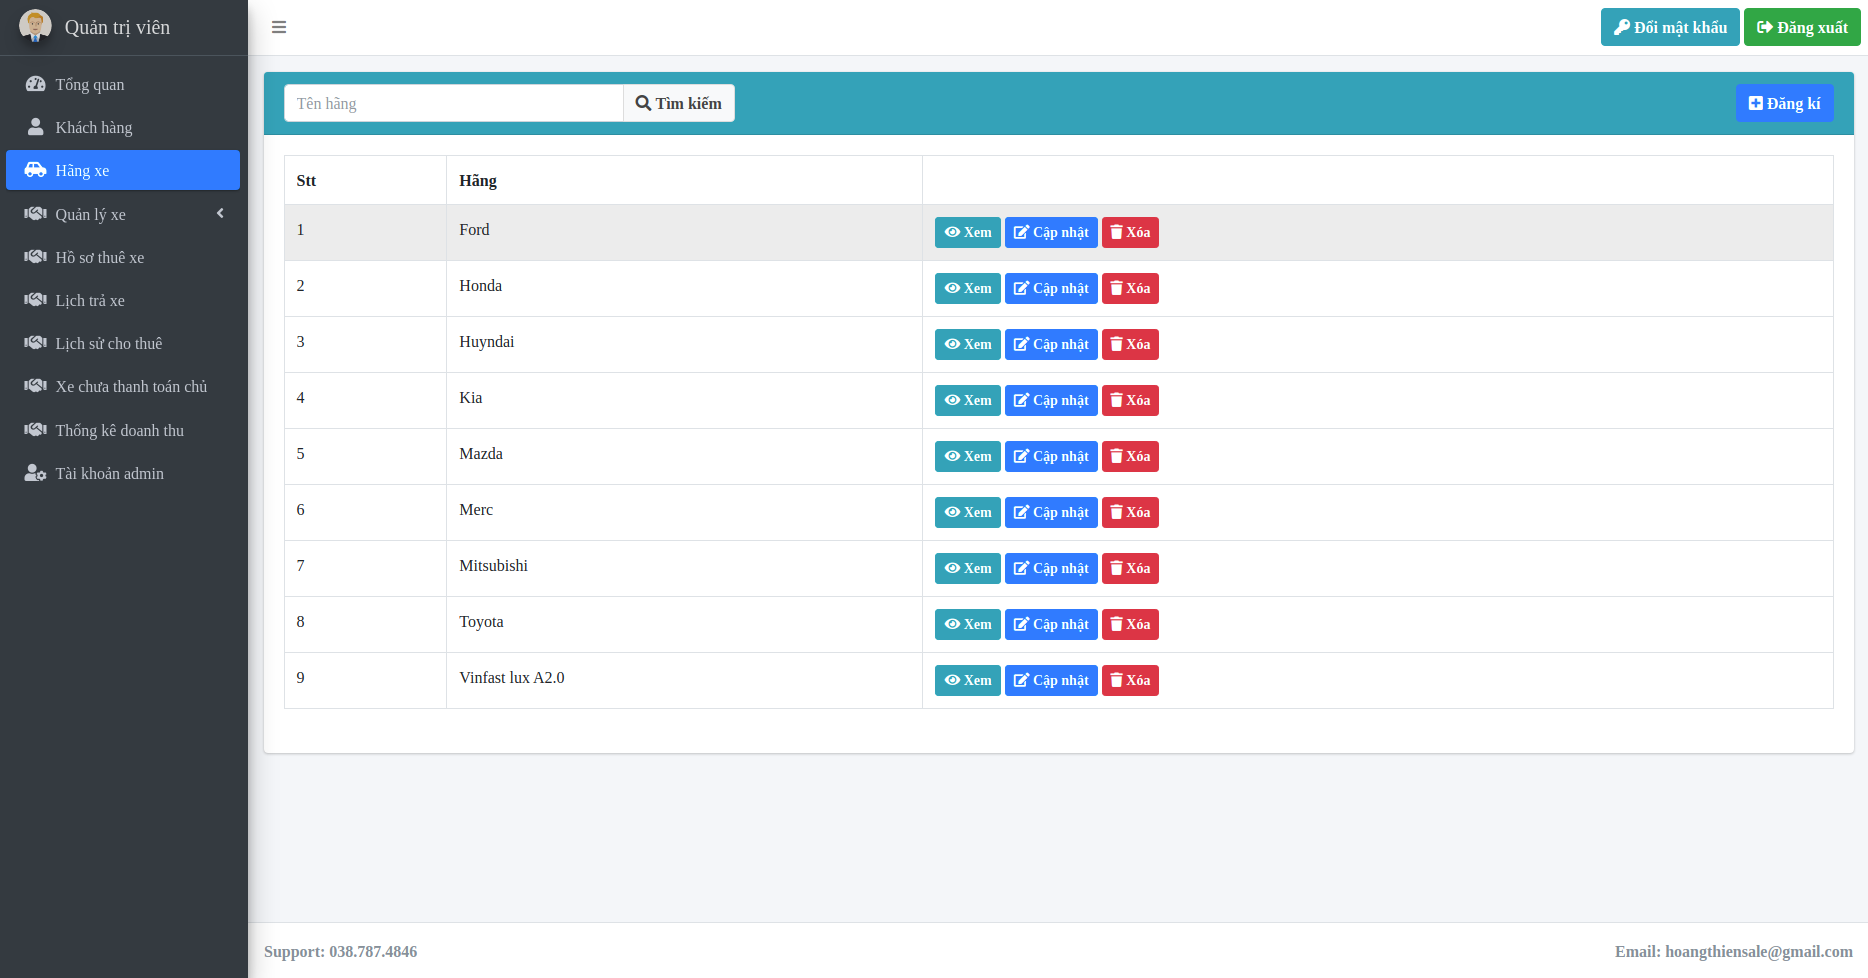The height and width of the screenshot is (978, 1868).
Task: Go to Thống kê doanh thu page
Action: coord(119,430)
